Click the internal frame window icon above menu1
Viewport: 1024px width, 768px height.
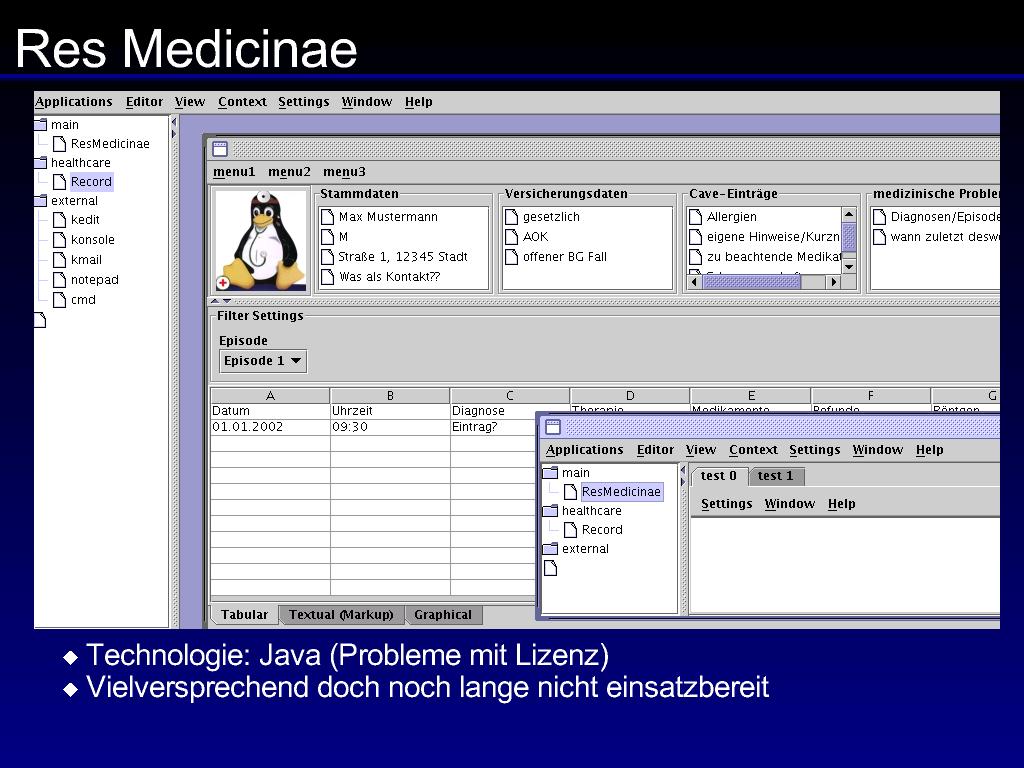pyautogui.click(x=220, y=149)
